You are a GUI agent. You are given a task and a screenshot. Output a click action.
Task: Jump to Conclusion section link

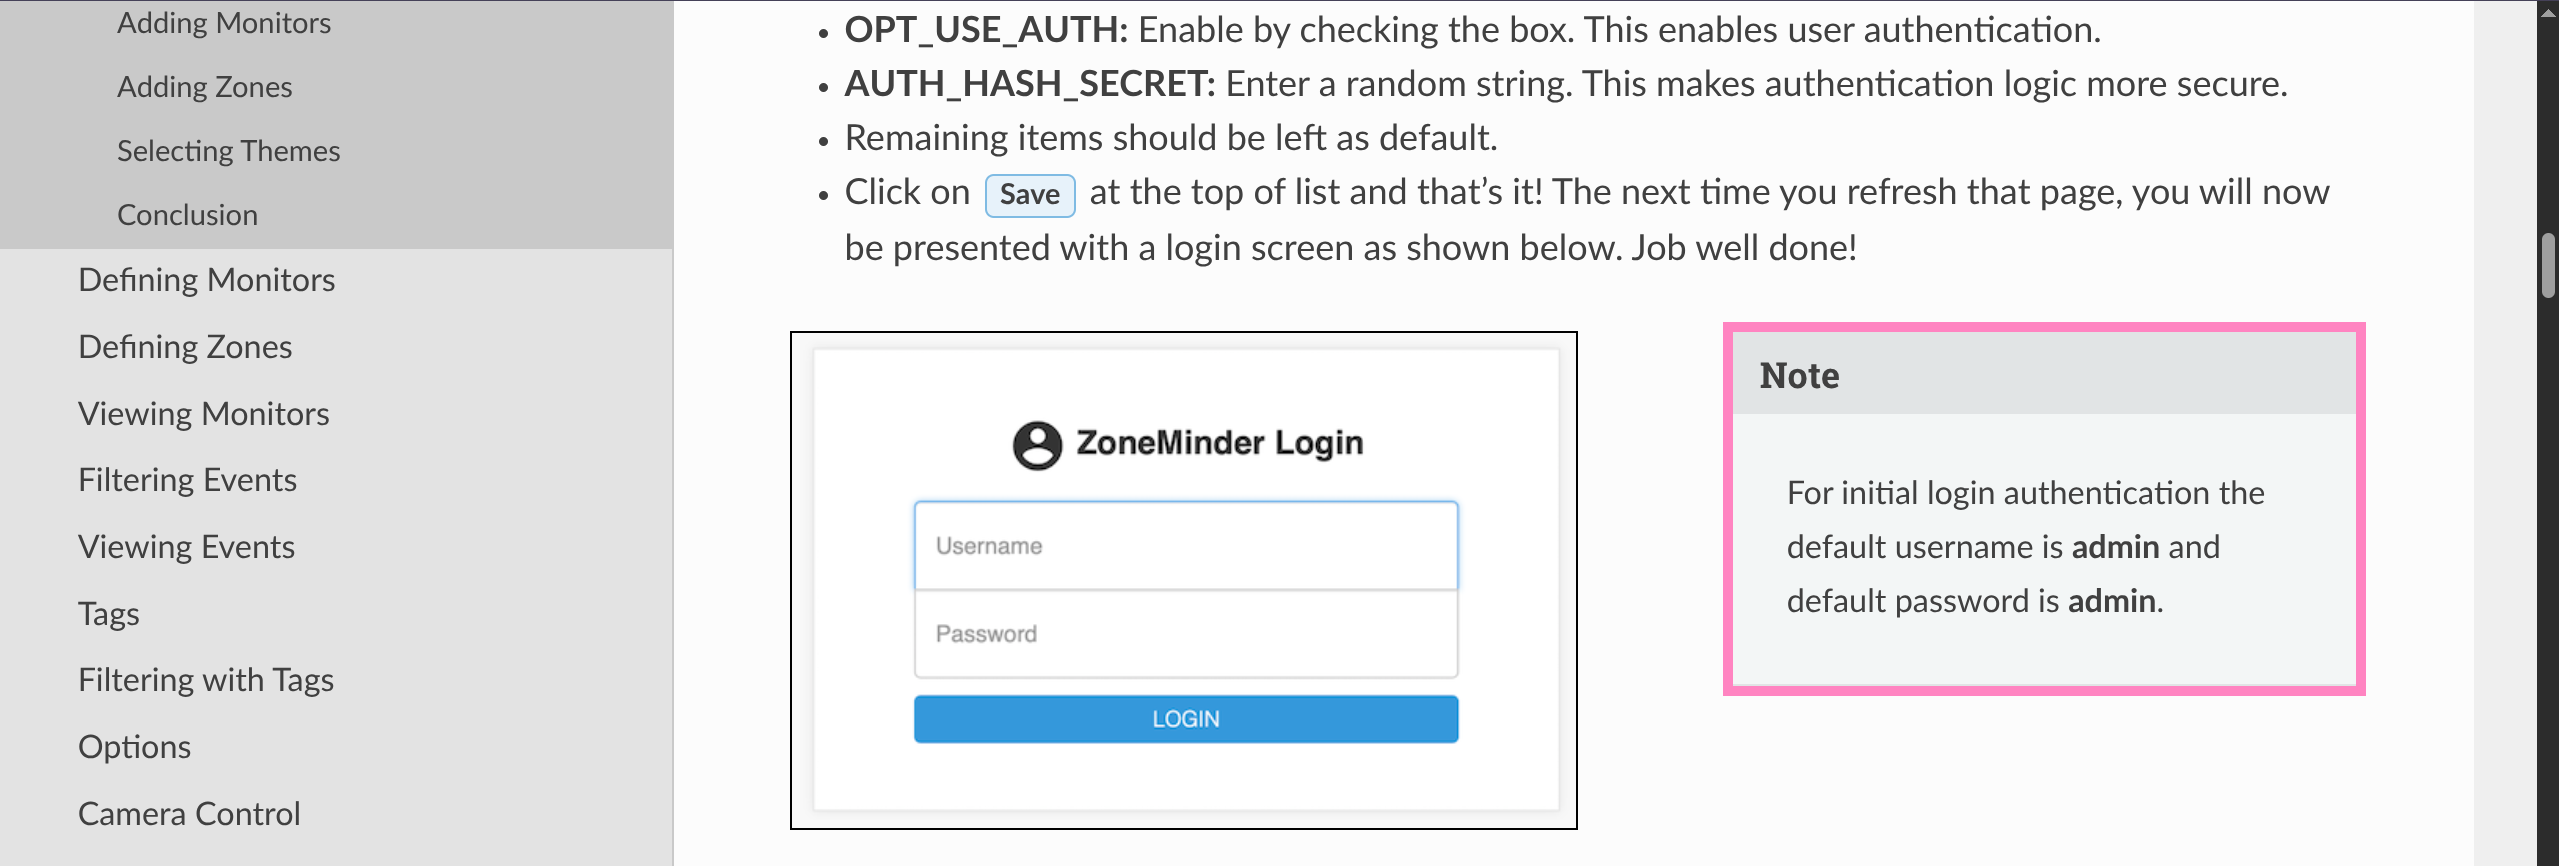188,215
